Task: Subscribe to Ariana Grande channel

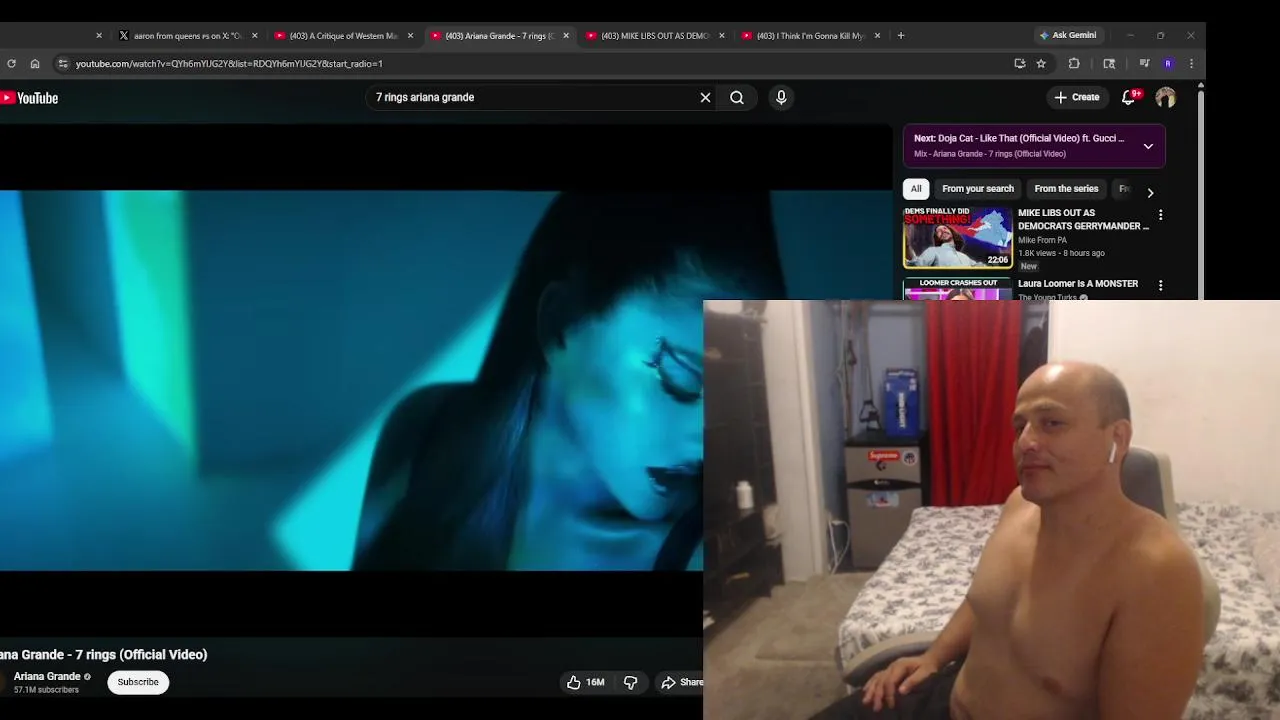Action: 138,682
